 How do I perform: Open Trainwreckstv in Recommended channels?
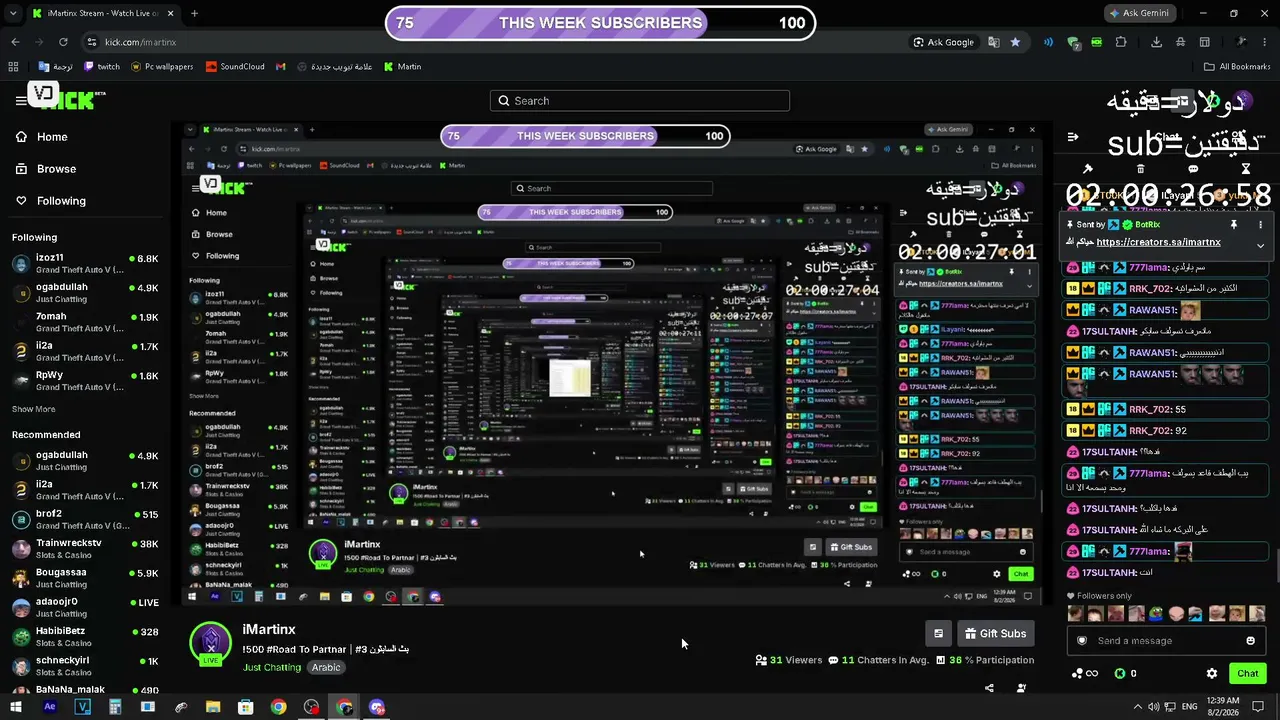[85, 549]
